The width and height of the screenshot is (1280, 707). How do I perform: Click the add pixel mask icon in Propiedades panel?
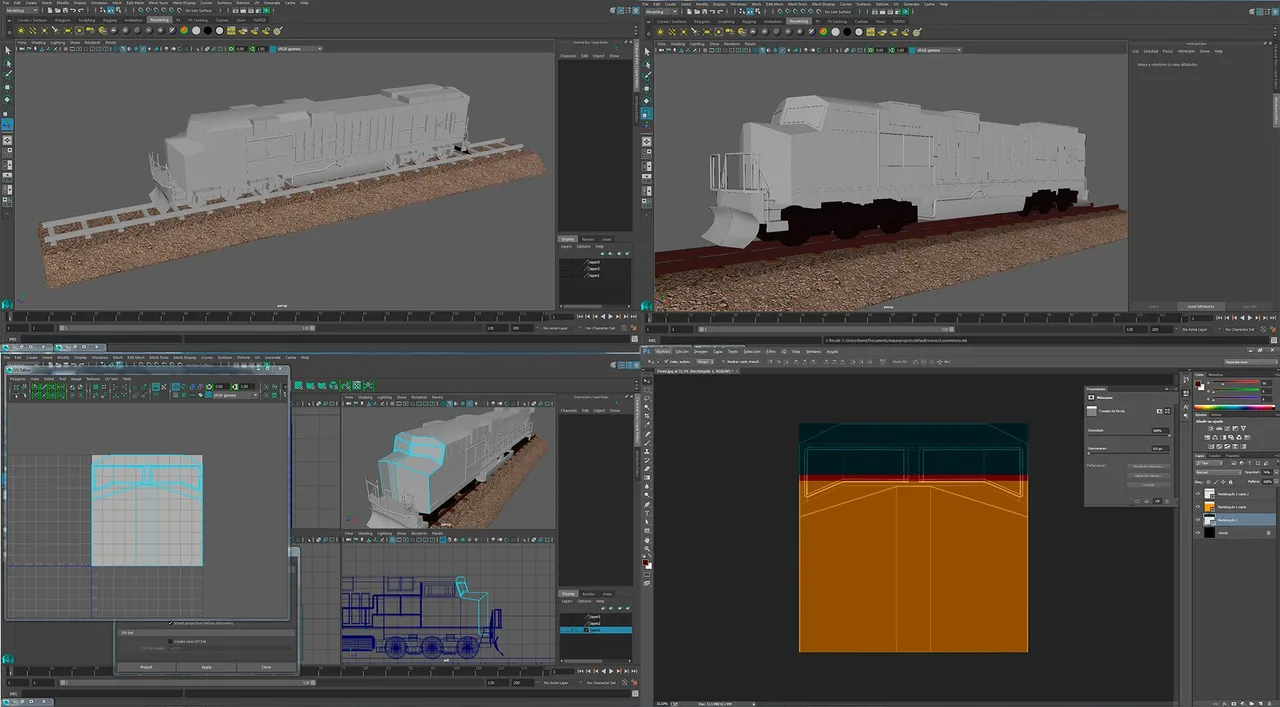1160,411
